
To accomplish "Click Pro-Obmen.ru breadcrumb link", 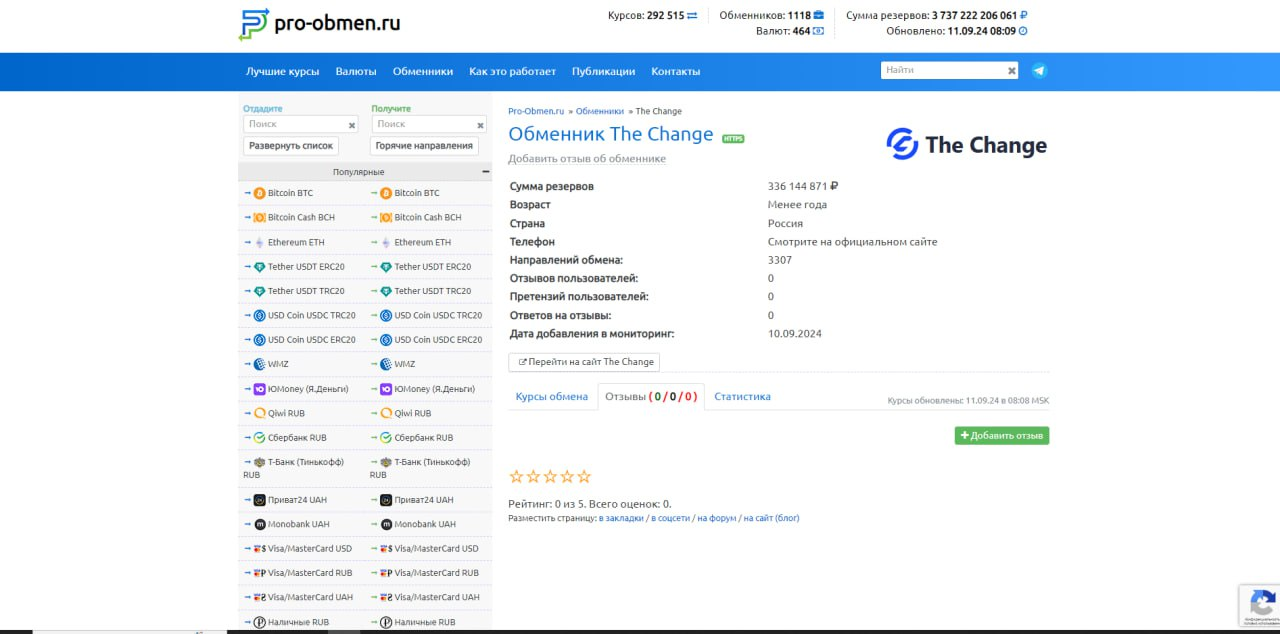I will pyautogui.click(x=536, y=111).
